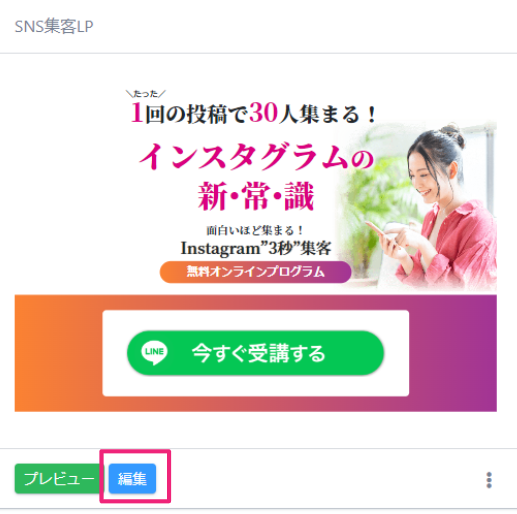517x514 pixels.
Task: Click the Instagram"3秒"集客 text line
Action: coord(256,248)
